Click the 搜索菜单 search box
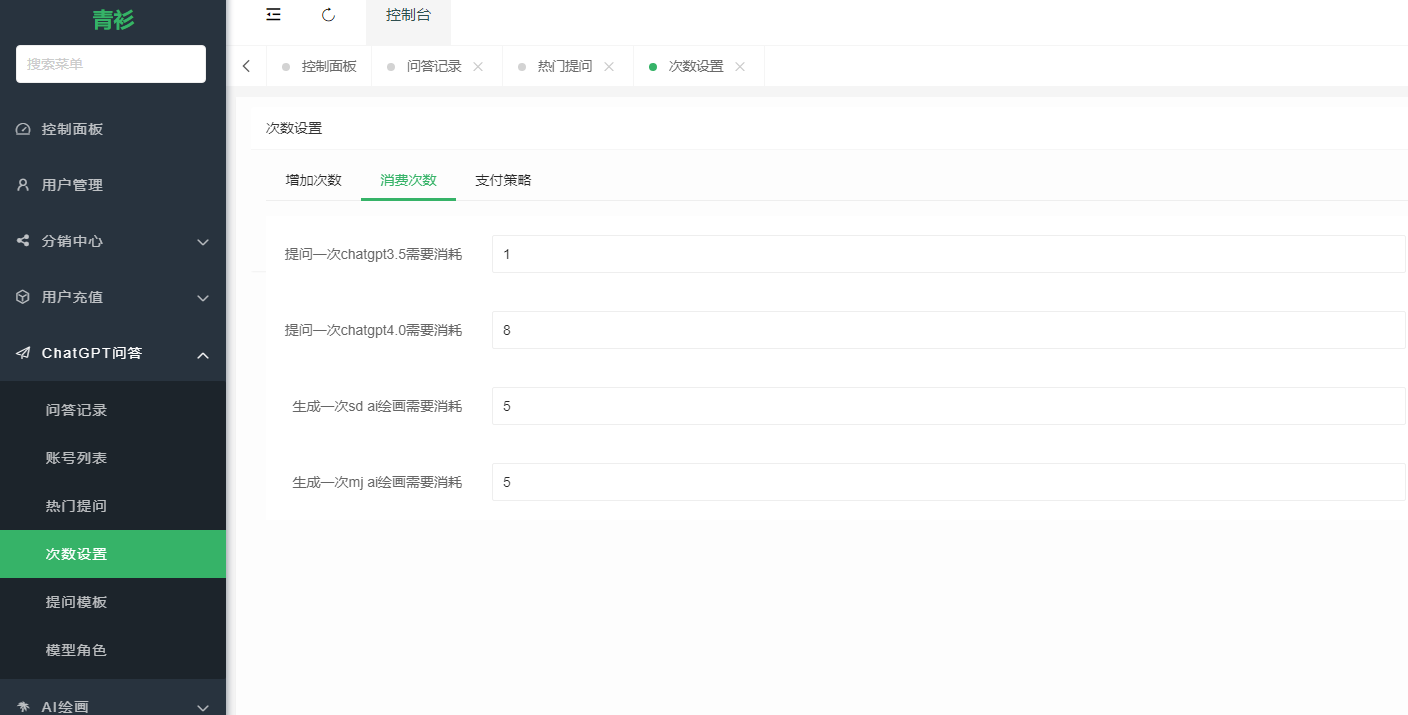 tap(111, 64)
